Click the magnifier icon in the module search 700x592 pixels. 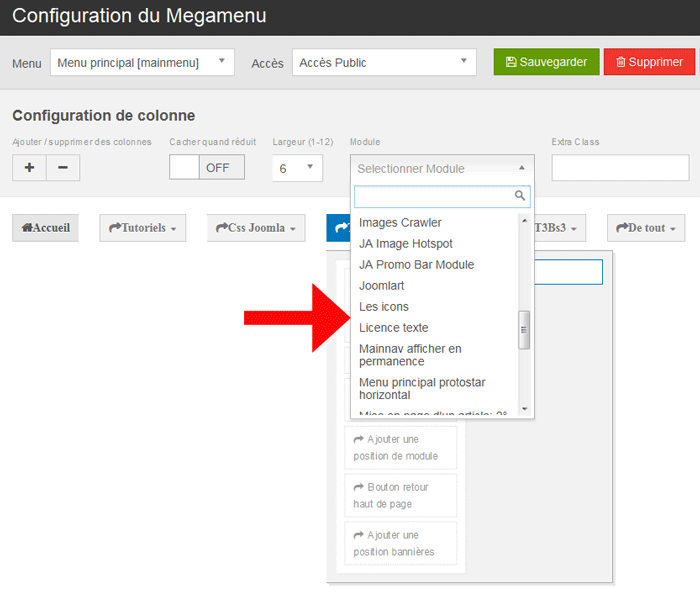519,196
